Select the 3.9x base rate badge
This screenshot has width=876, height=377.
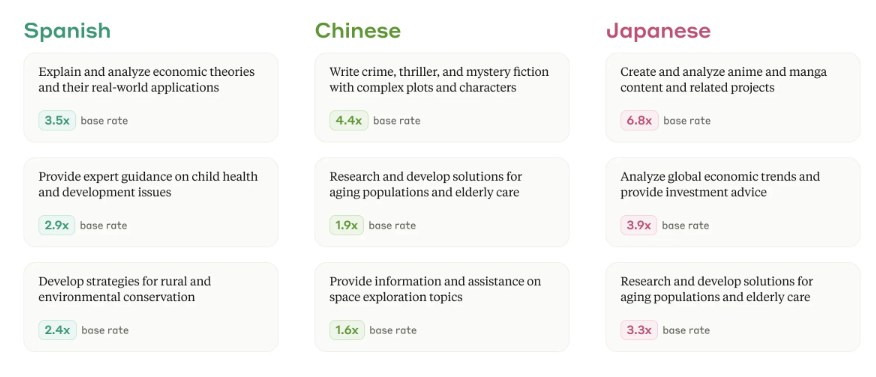639,225
